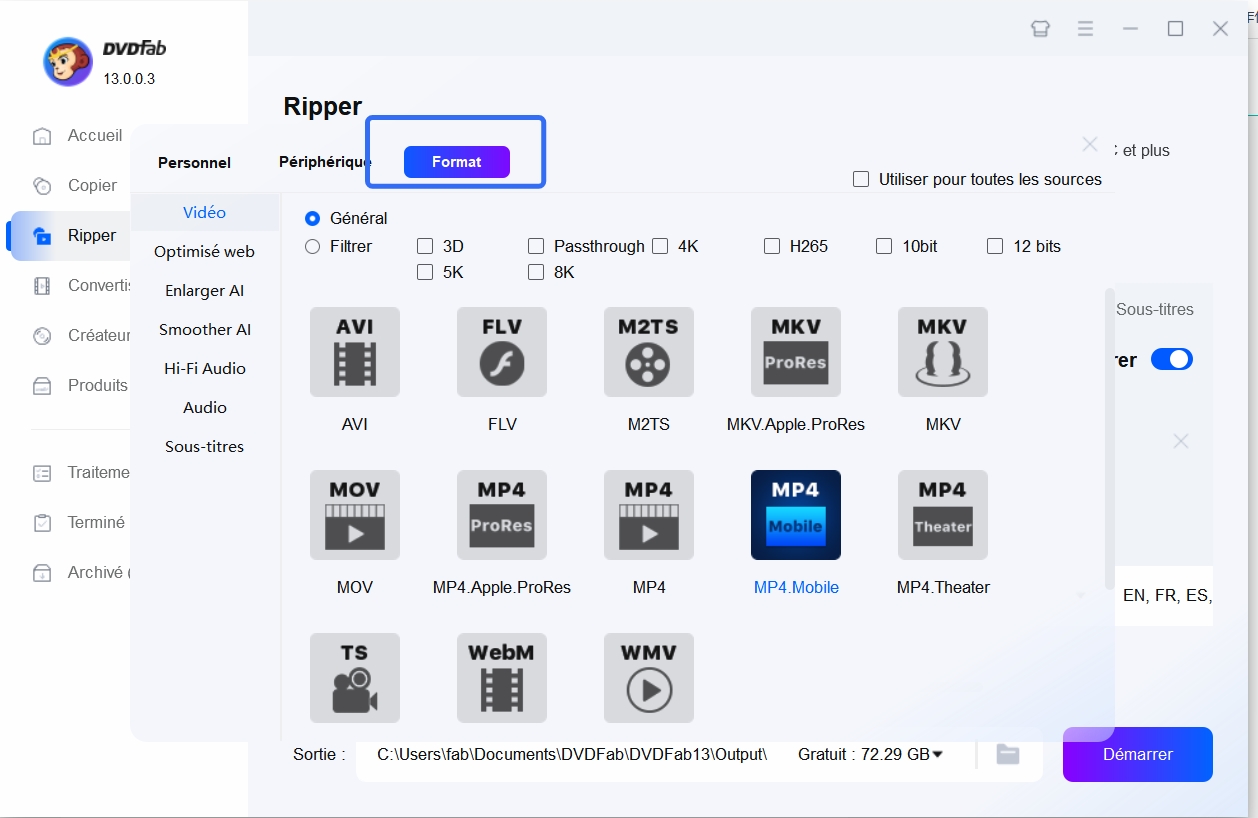
Task: Choose the plain MKV format icon
Action: pyautogui.click(x=943, y=352)
